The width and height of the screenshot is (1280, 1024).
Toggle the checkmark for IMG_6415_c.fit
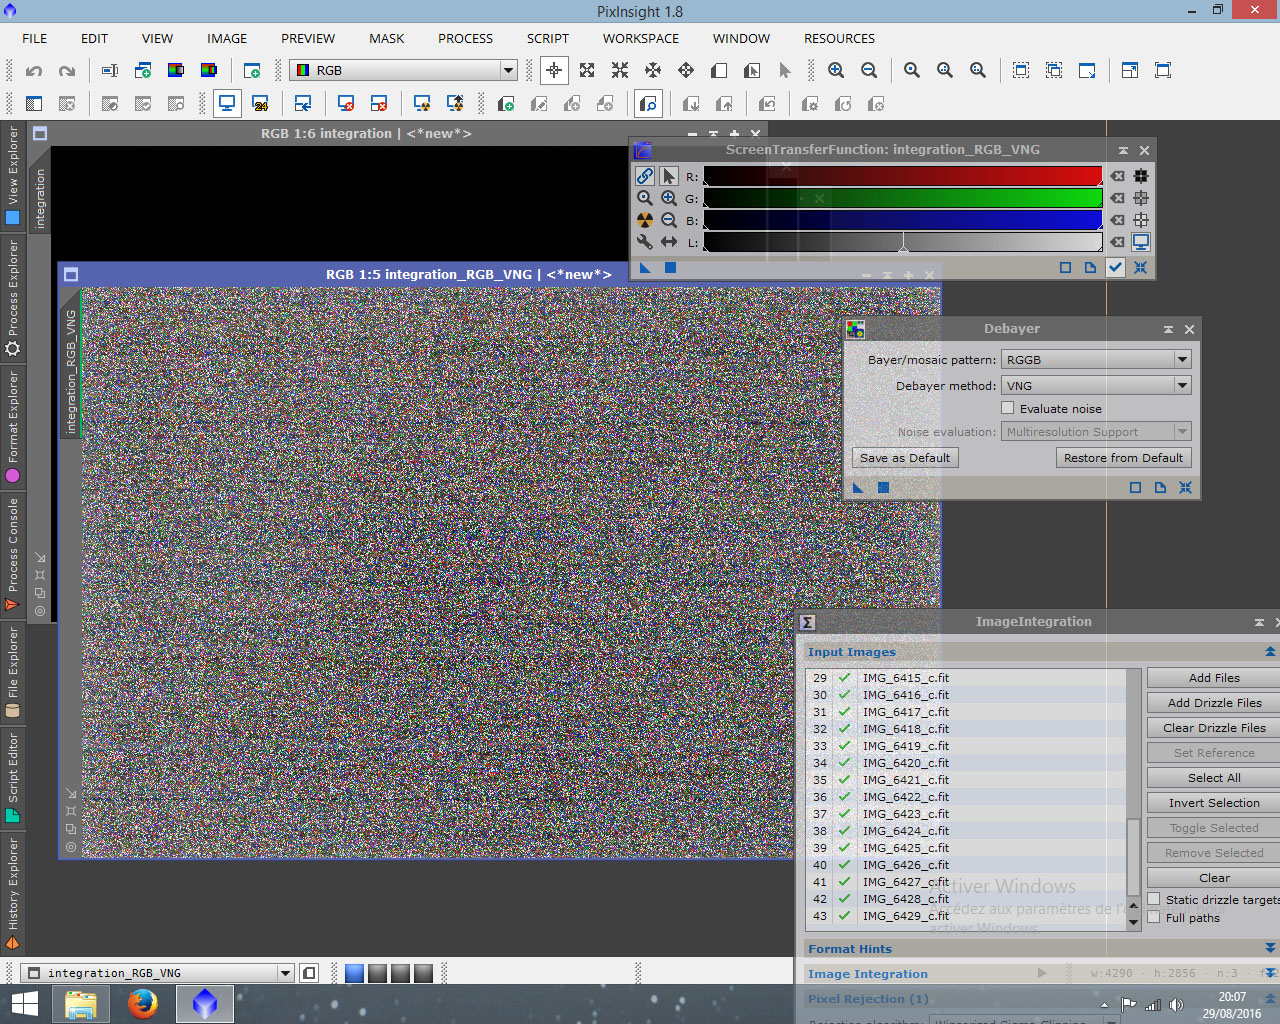(845, 677)
